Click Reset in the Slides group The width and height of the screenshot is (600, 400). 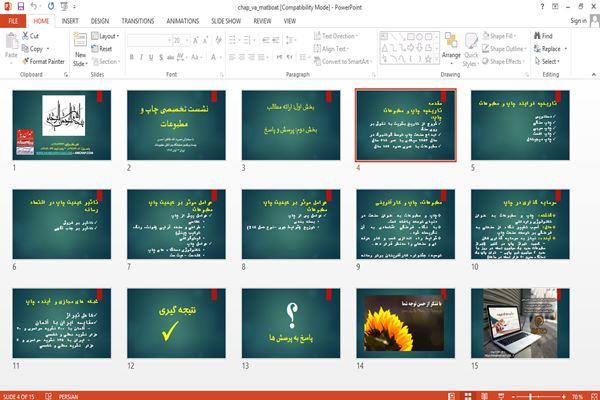[x=102, y=49]
